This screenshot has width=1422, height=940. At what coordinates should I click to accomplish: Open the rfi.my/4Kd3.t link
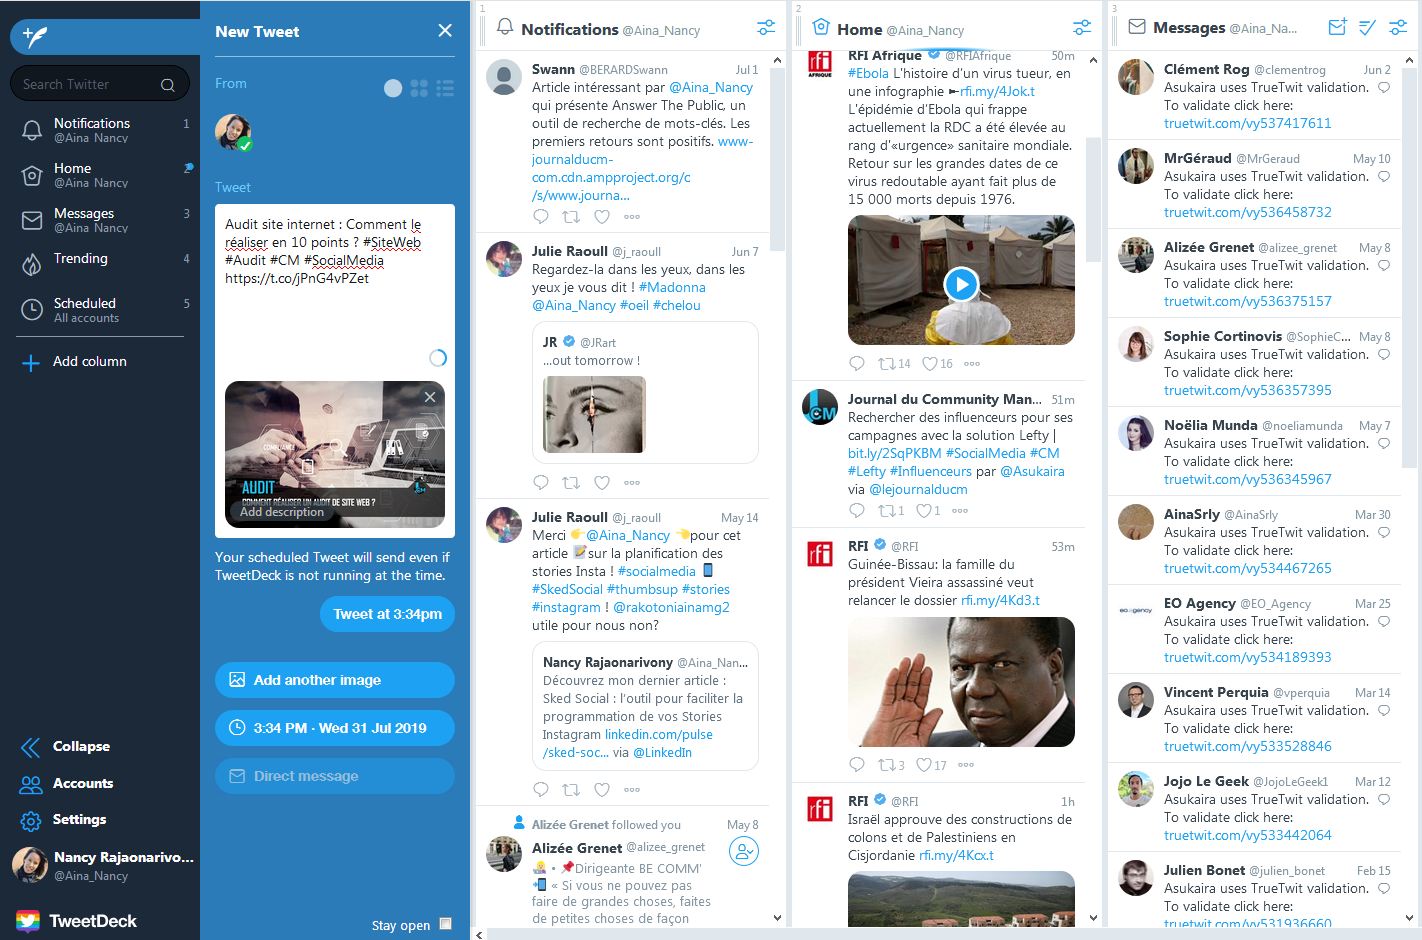tap(1000, 600)
